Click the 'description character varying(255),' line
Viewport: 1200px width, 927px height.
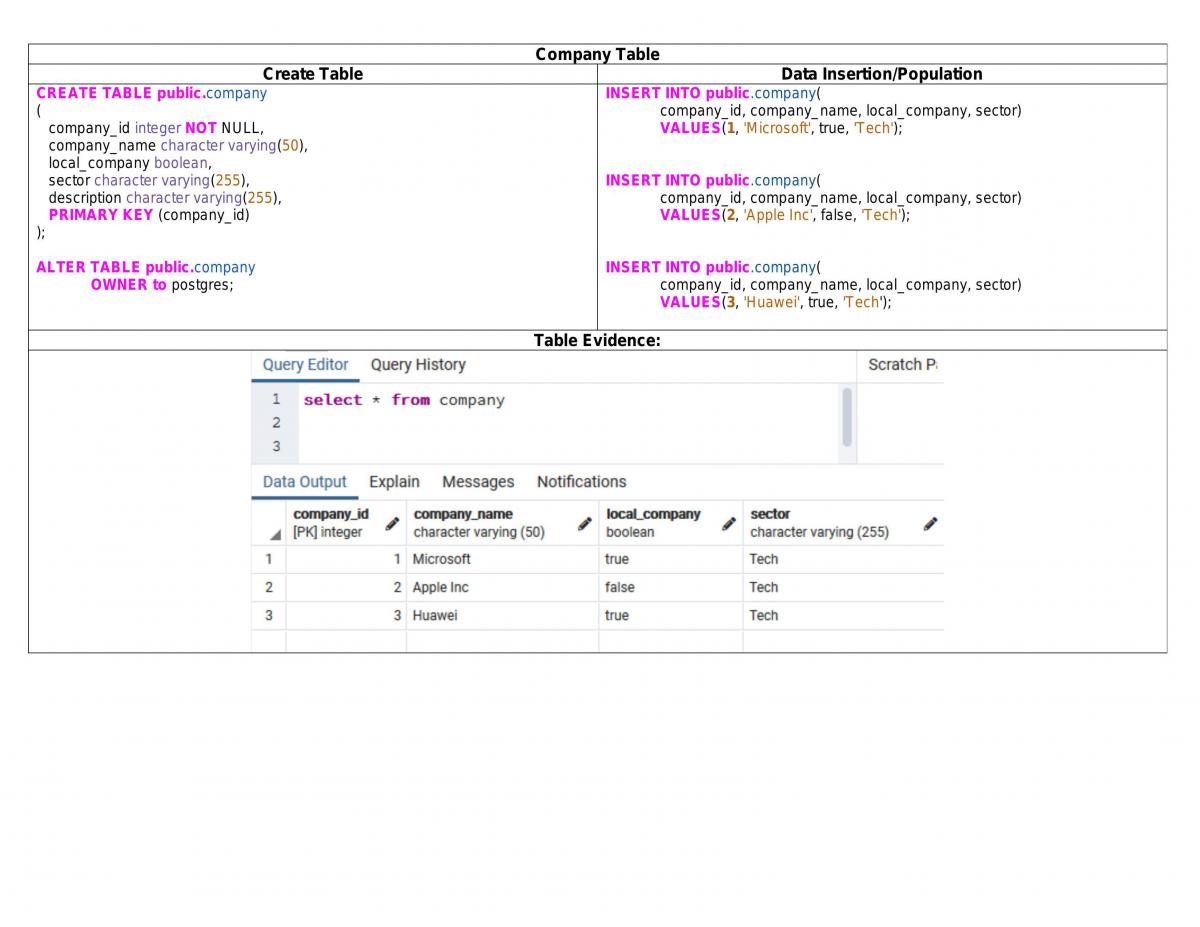point(165,197)
